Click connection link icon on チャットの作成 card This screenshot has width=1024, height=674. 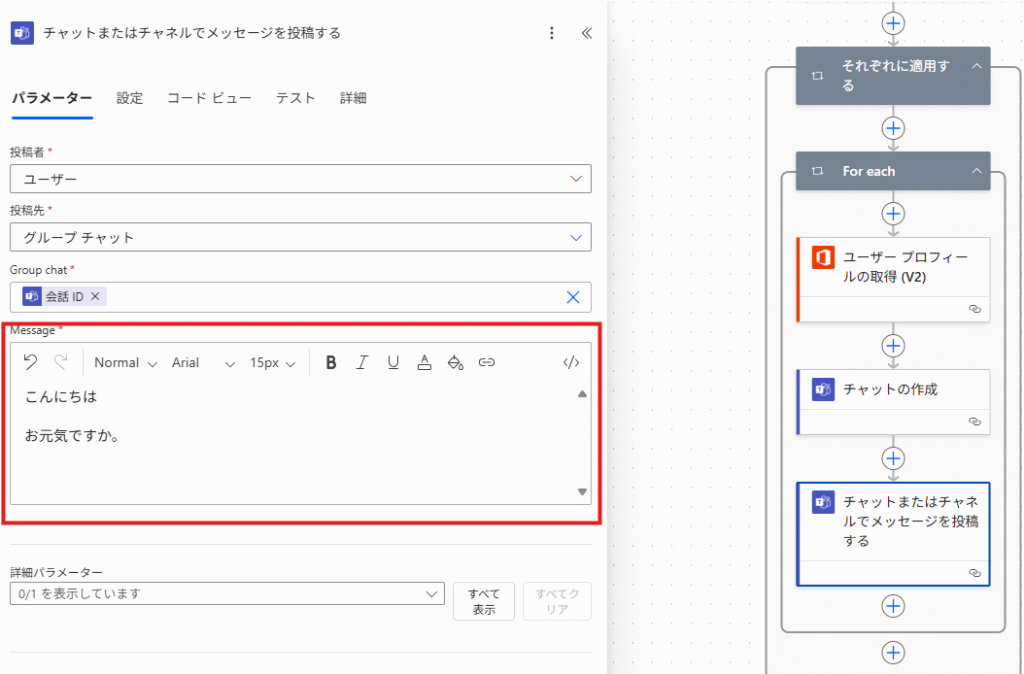[x=974, y=421]
